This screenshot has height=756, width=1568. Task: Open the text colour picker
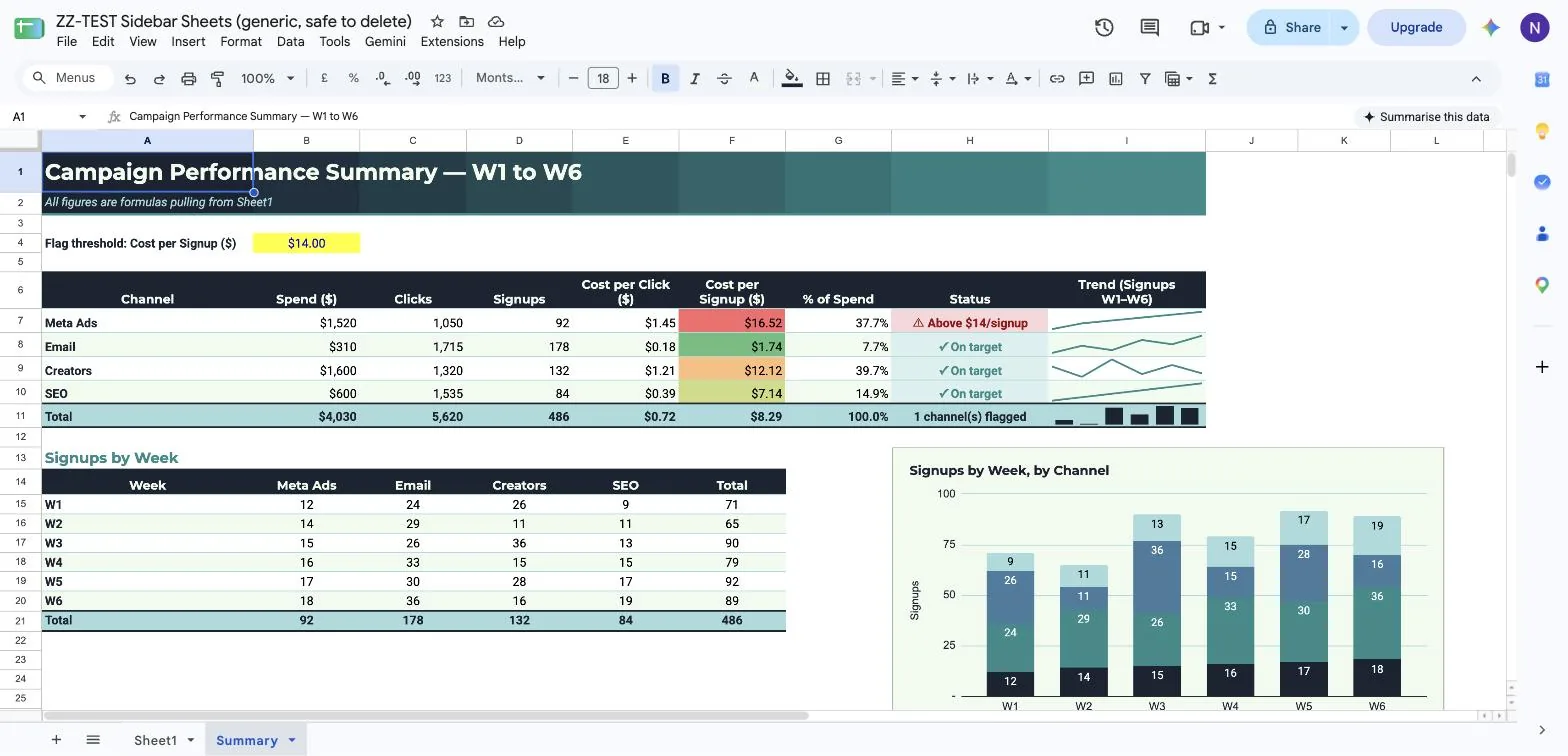tap(754, 78)
